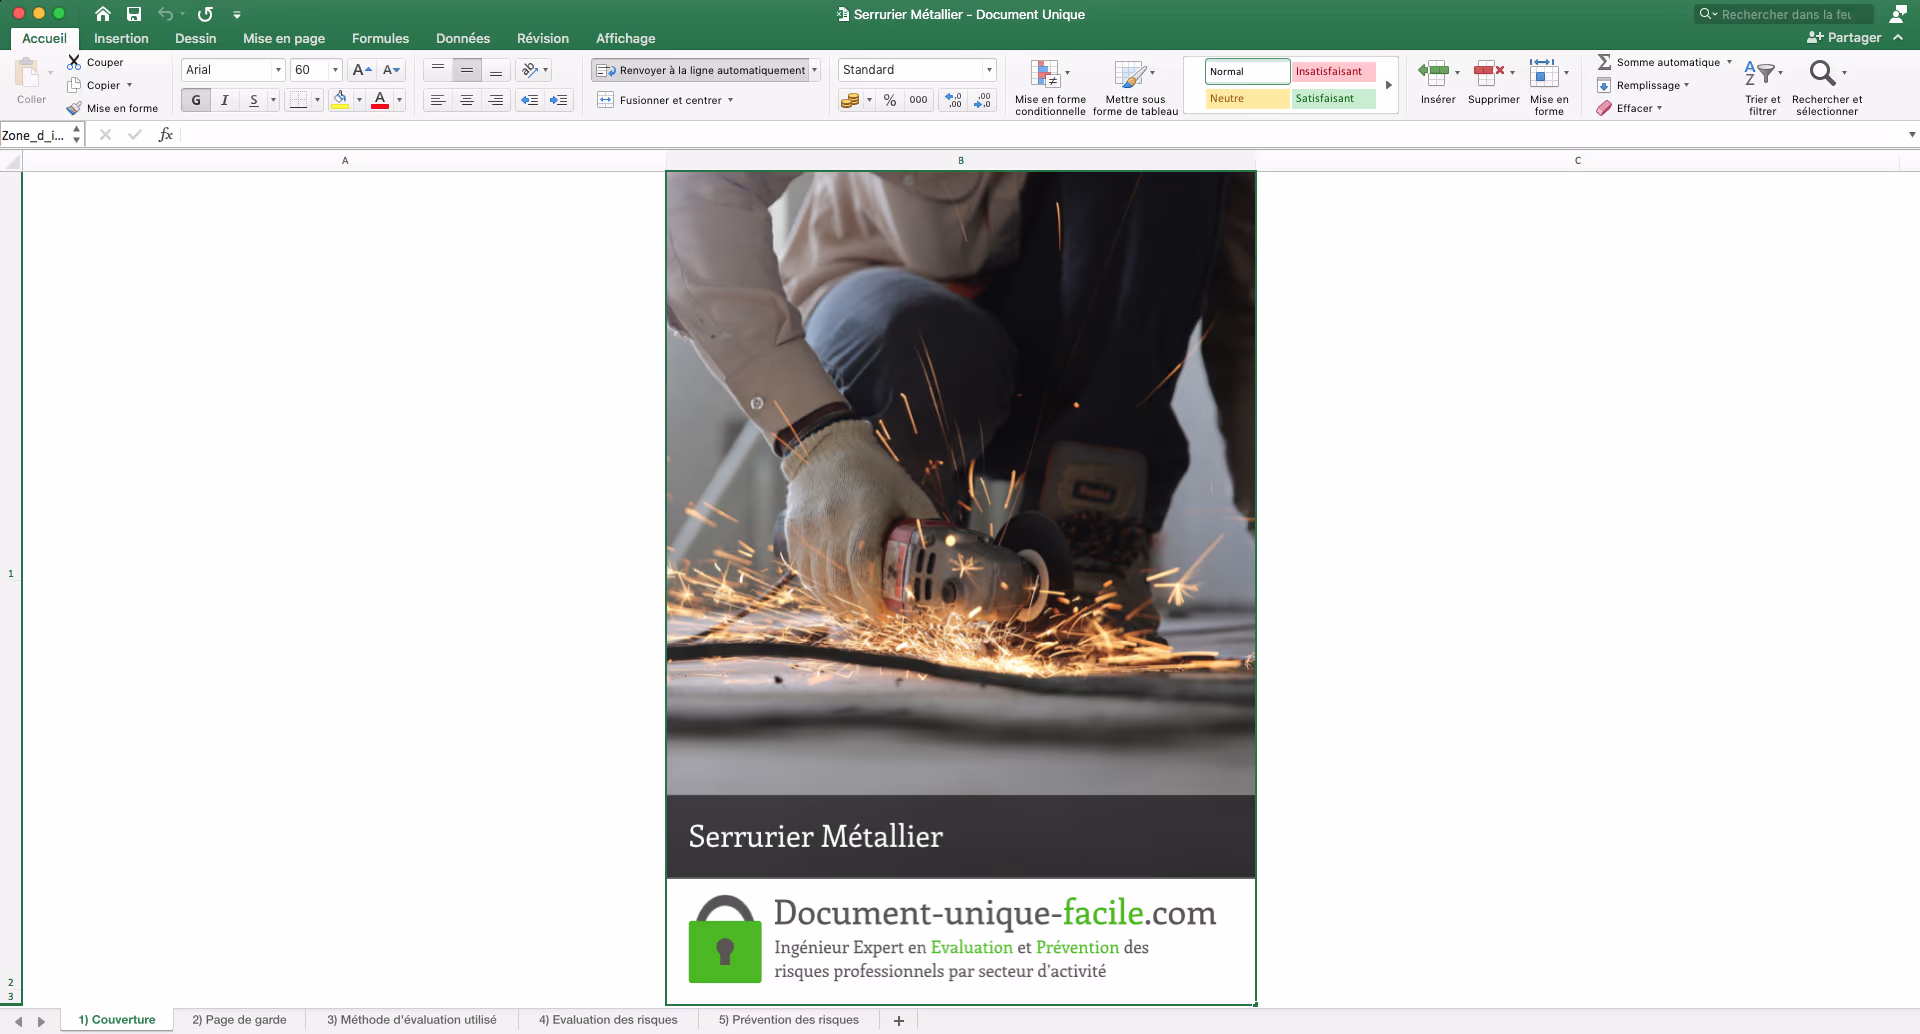Switch to sheet 2) Page de garde
This screenshot has height=1034, width=1920.
coord(239,1020)
